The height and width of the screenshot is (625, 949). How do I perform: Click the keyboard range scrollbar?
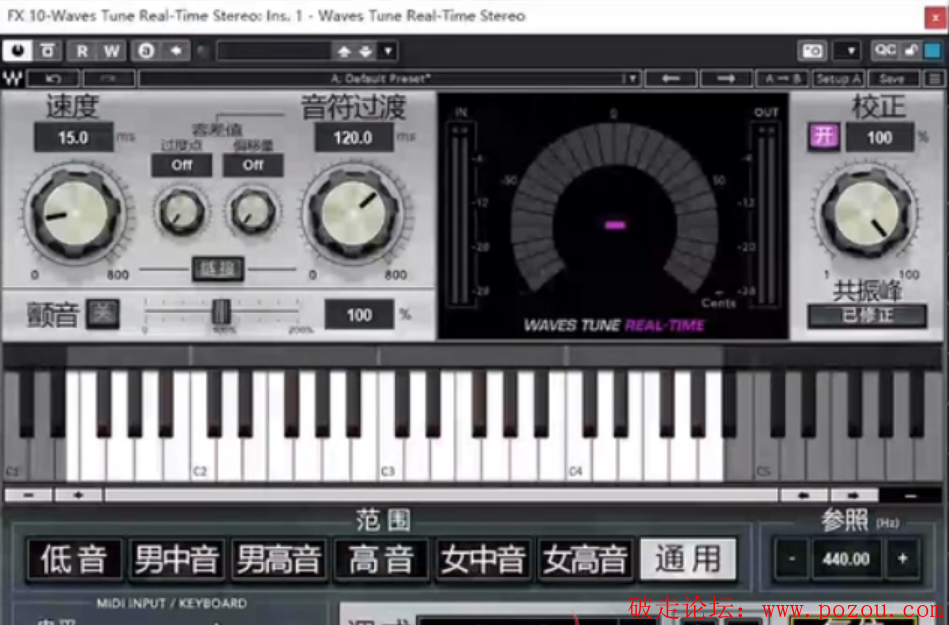[441, 496]
